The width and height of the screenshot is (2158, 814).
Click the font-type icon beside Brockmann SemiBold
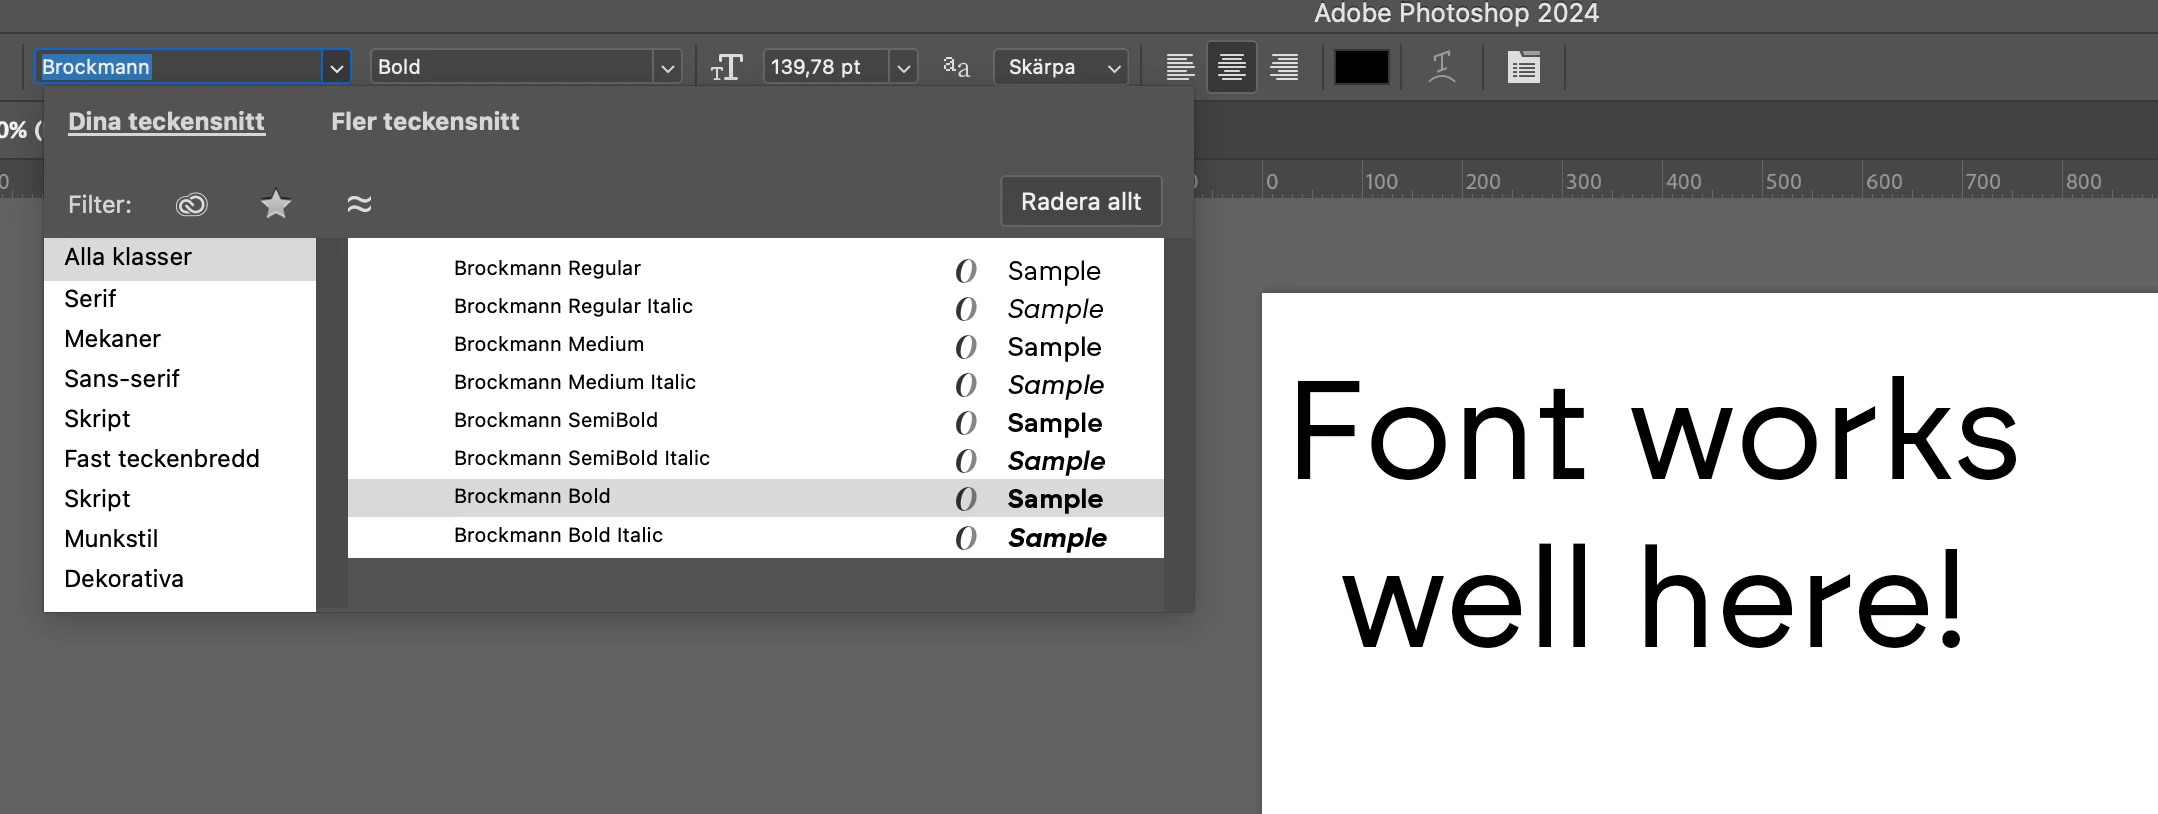click(x=965, y=423)
